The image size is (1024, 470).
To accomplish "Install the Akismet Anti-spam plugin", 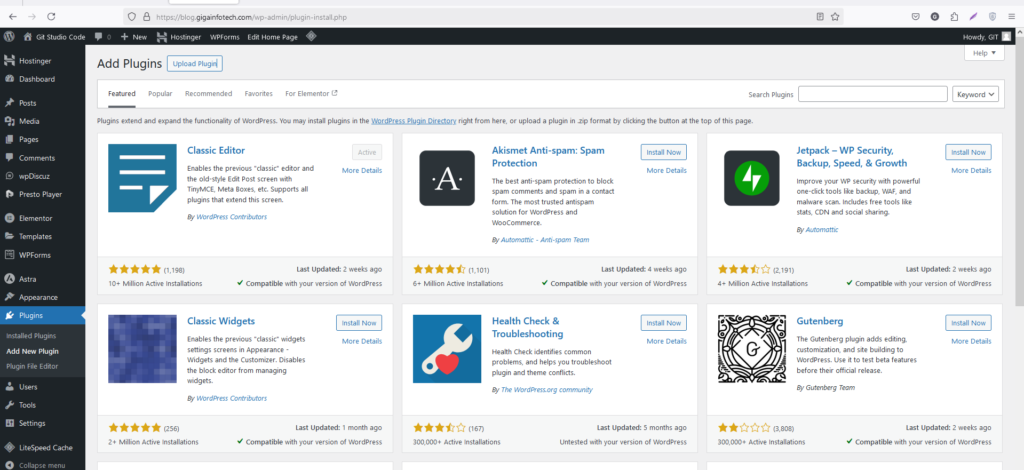I will pos(664,152).
